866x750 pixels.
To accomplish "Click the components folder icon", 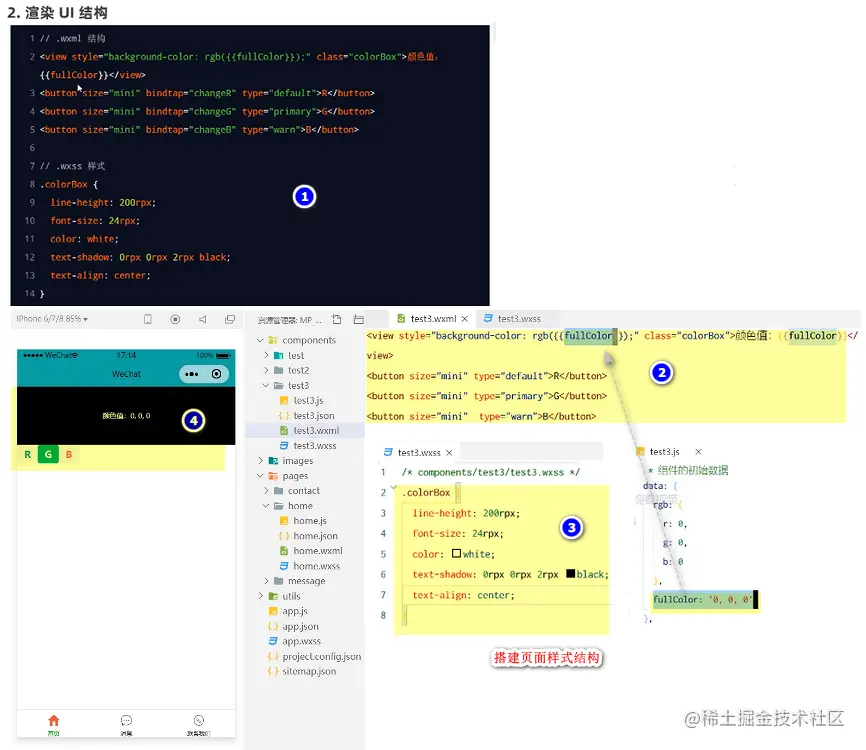I will [x=273, y=340].
